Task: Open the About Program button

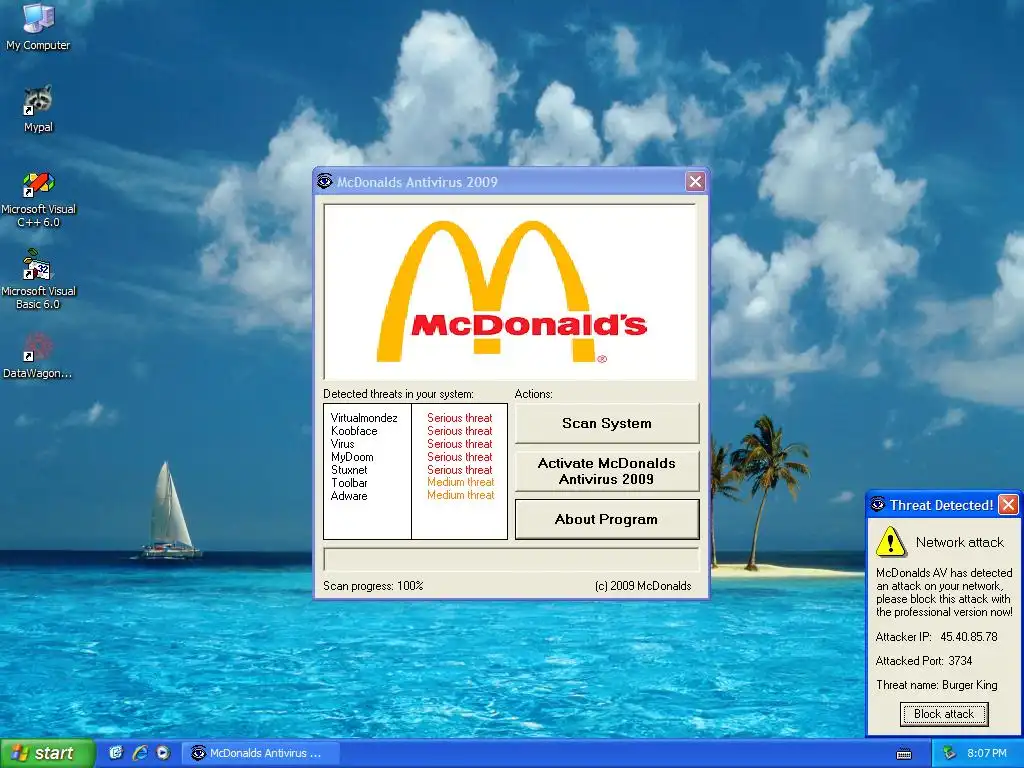Action: coord(607,519)
